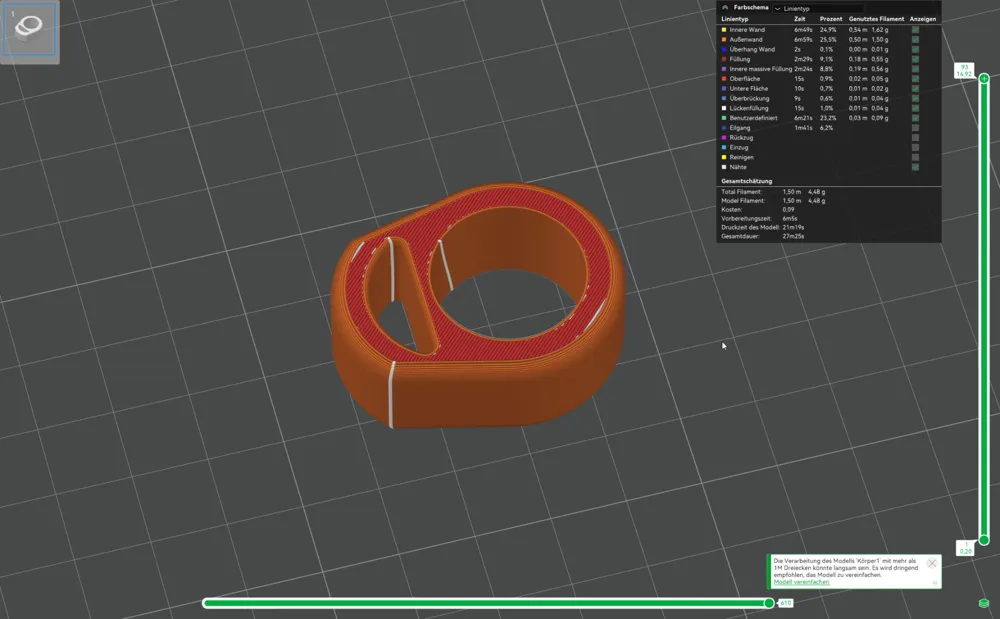The height and width of the screenshot is (619, 1000).
Task: Enable display of Rückzug moves
Action: tap(915, 138)
